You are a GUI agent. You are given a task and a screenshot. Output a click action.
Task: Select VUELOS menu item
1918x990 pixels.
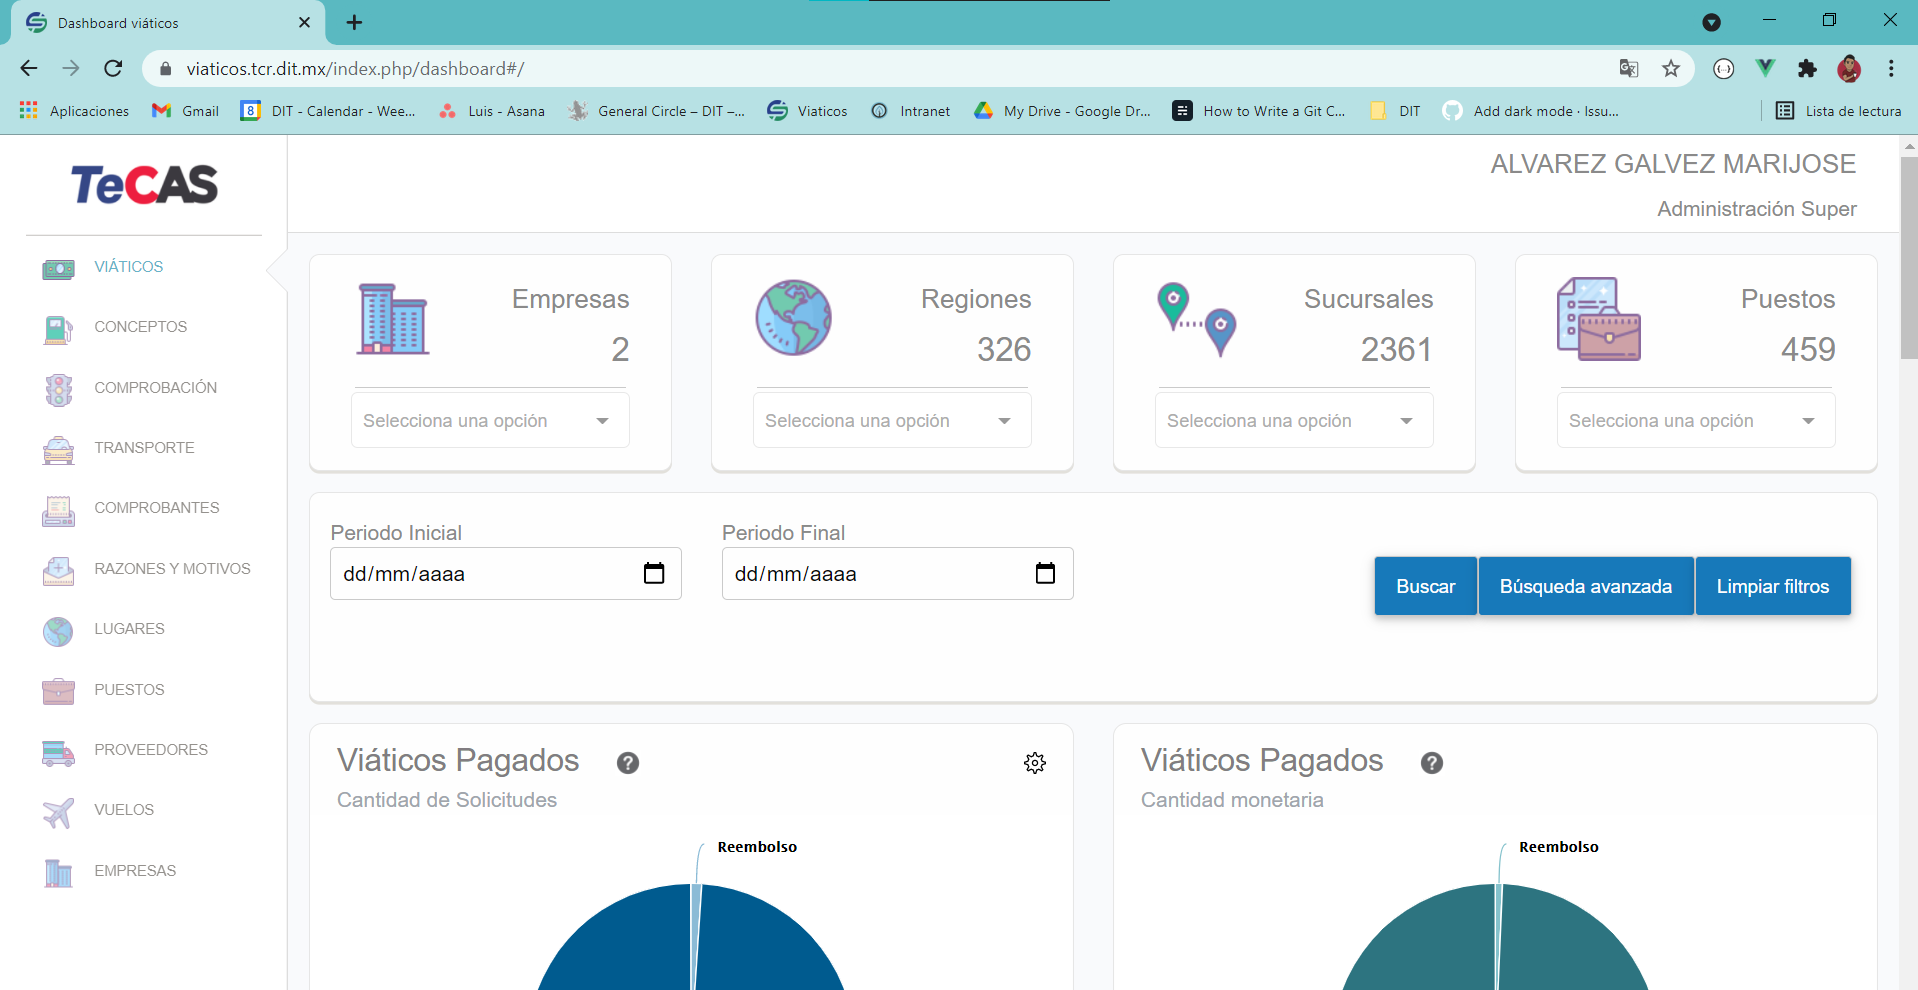(124, 810)
